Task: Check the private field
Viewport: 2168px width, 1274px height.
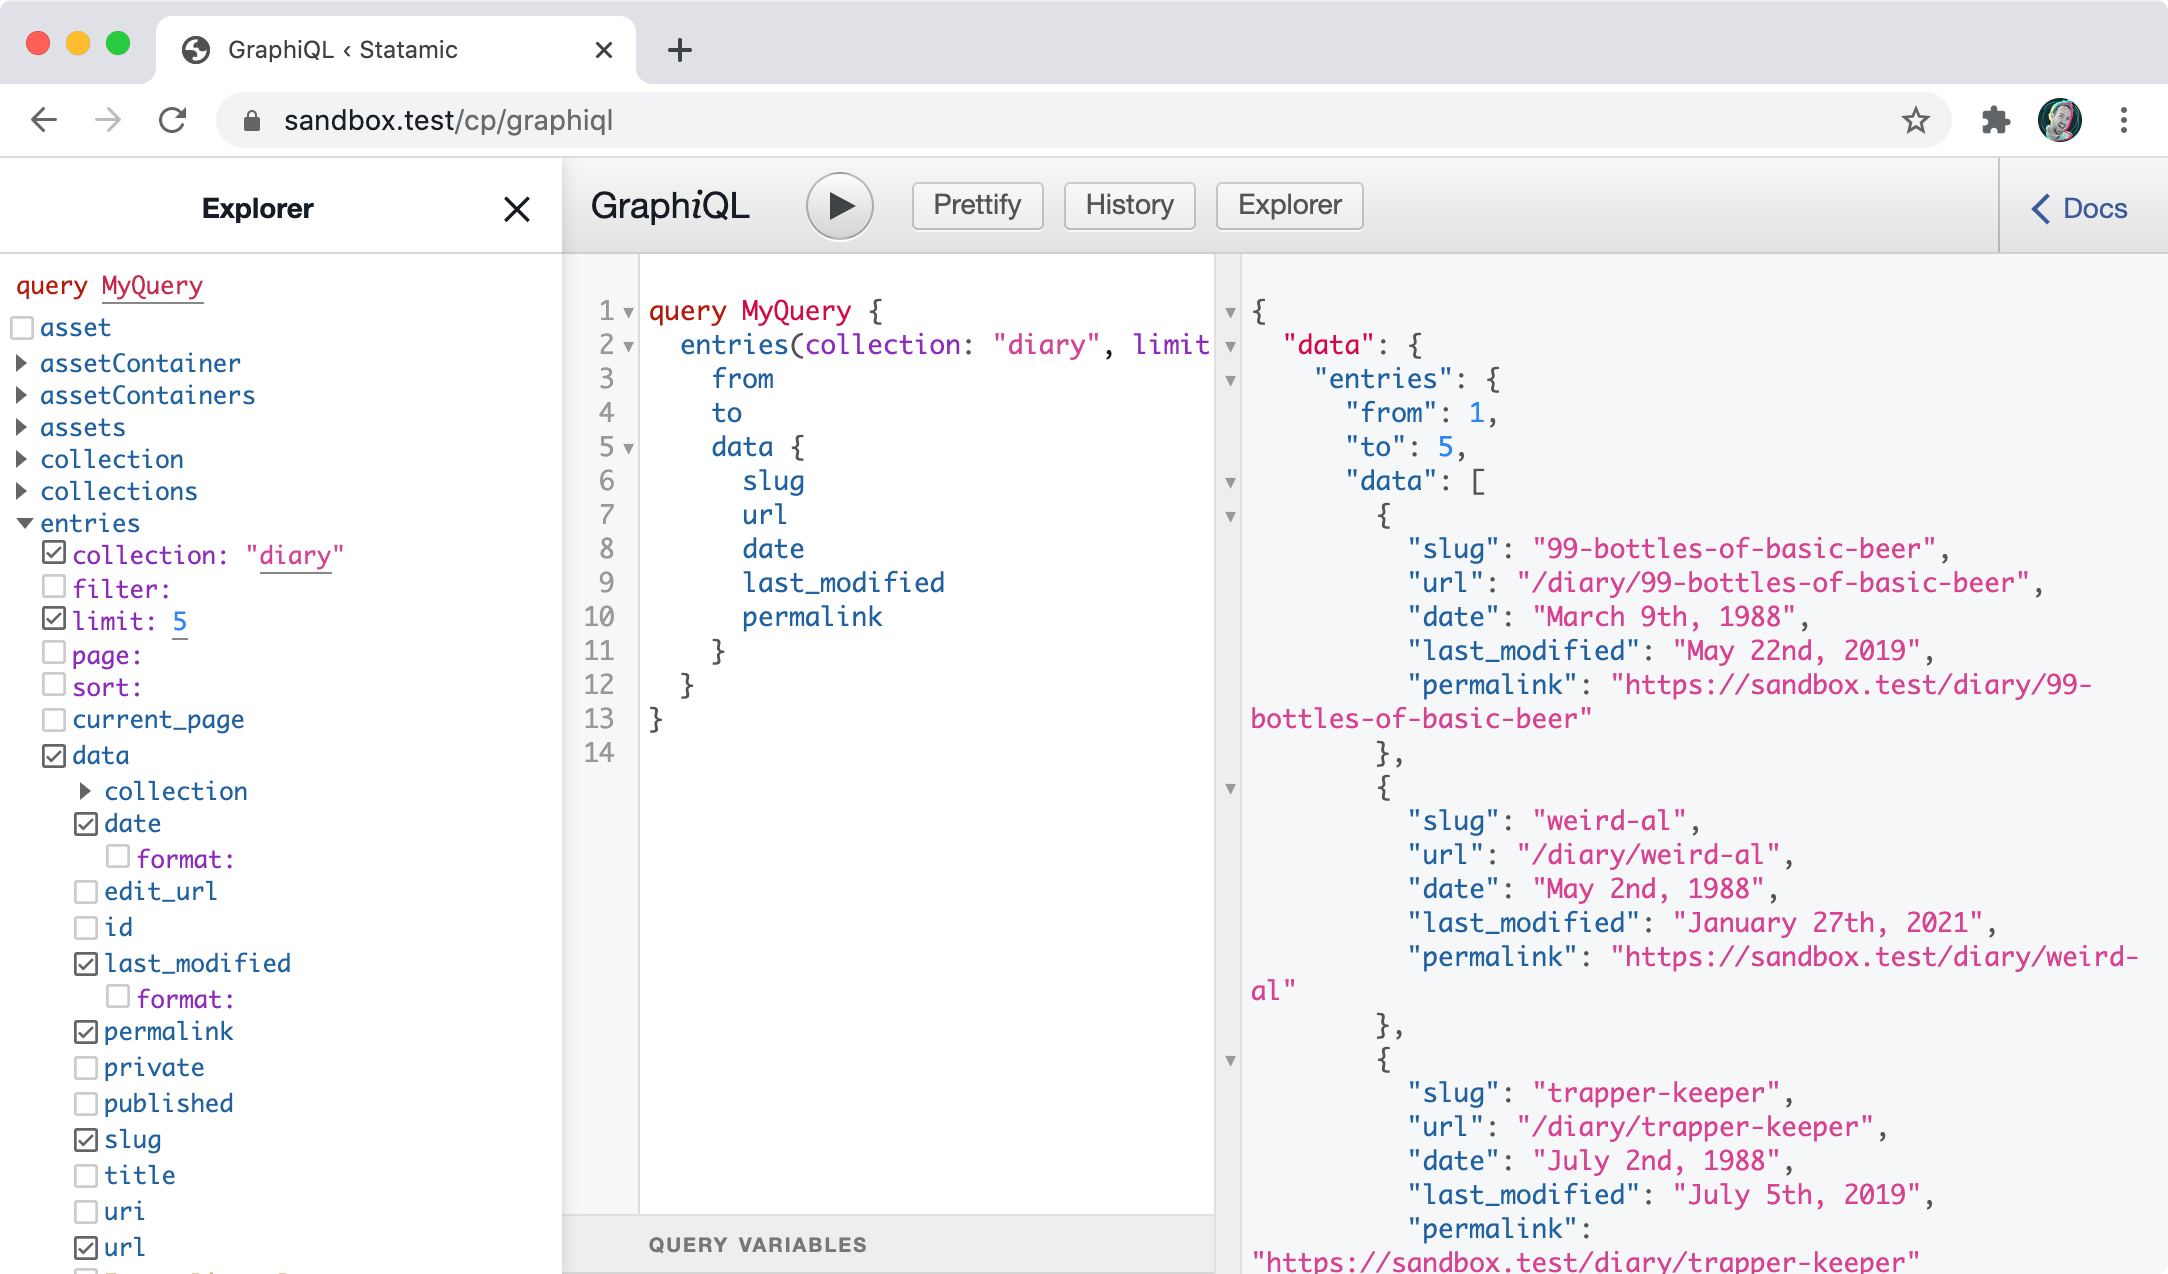Action: 86,1068
